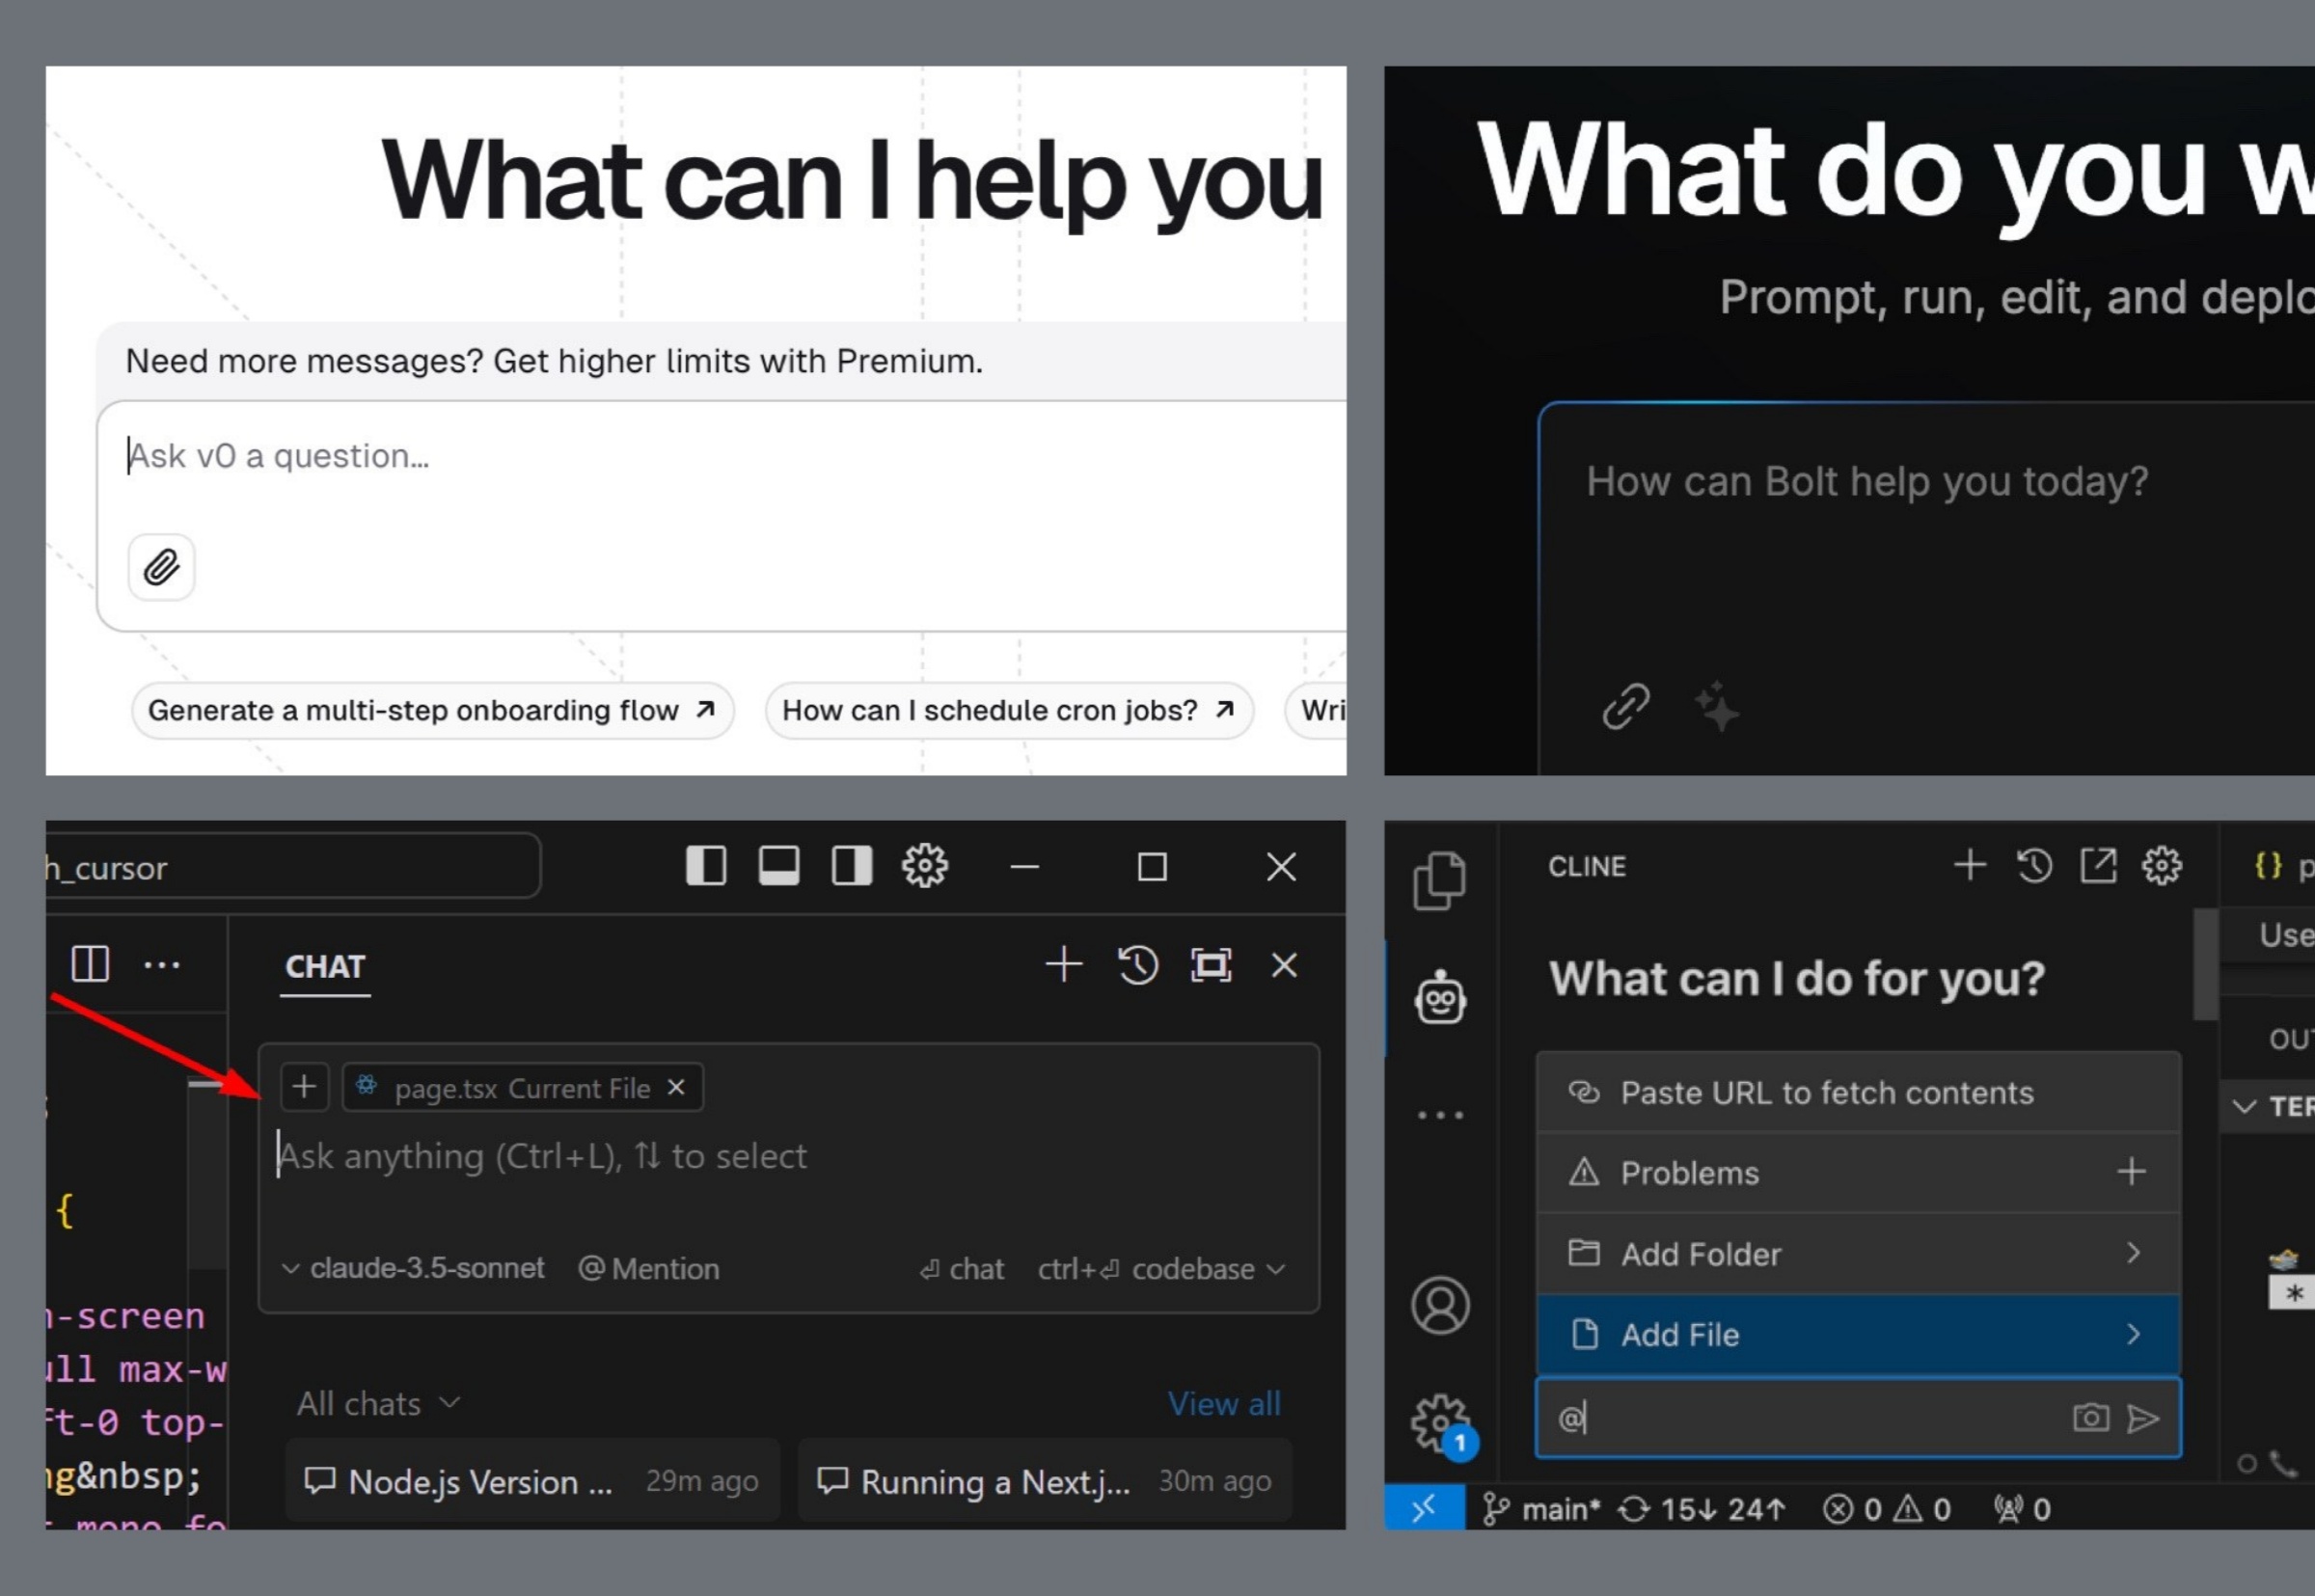
Task: Open the Manage gear with badge in activity bar
Action: (x=1443, y=1426)
